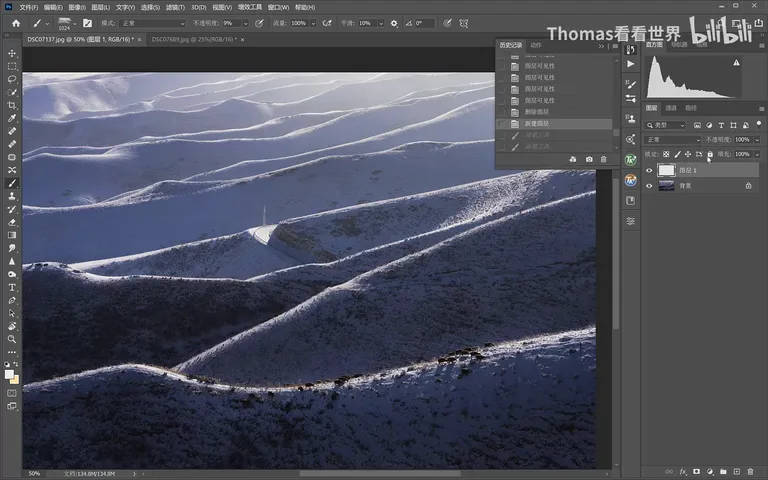The width and height of the screenshot is (768, 480).
Task: Click the foreground color swatch
Action: pyautogui.click(x=9, y=374)
